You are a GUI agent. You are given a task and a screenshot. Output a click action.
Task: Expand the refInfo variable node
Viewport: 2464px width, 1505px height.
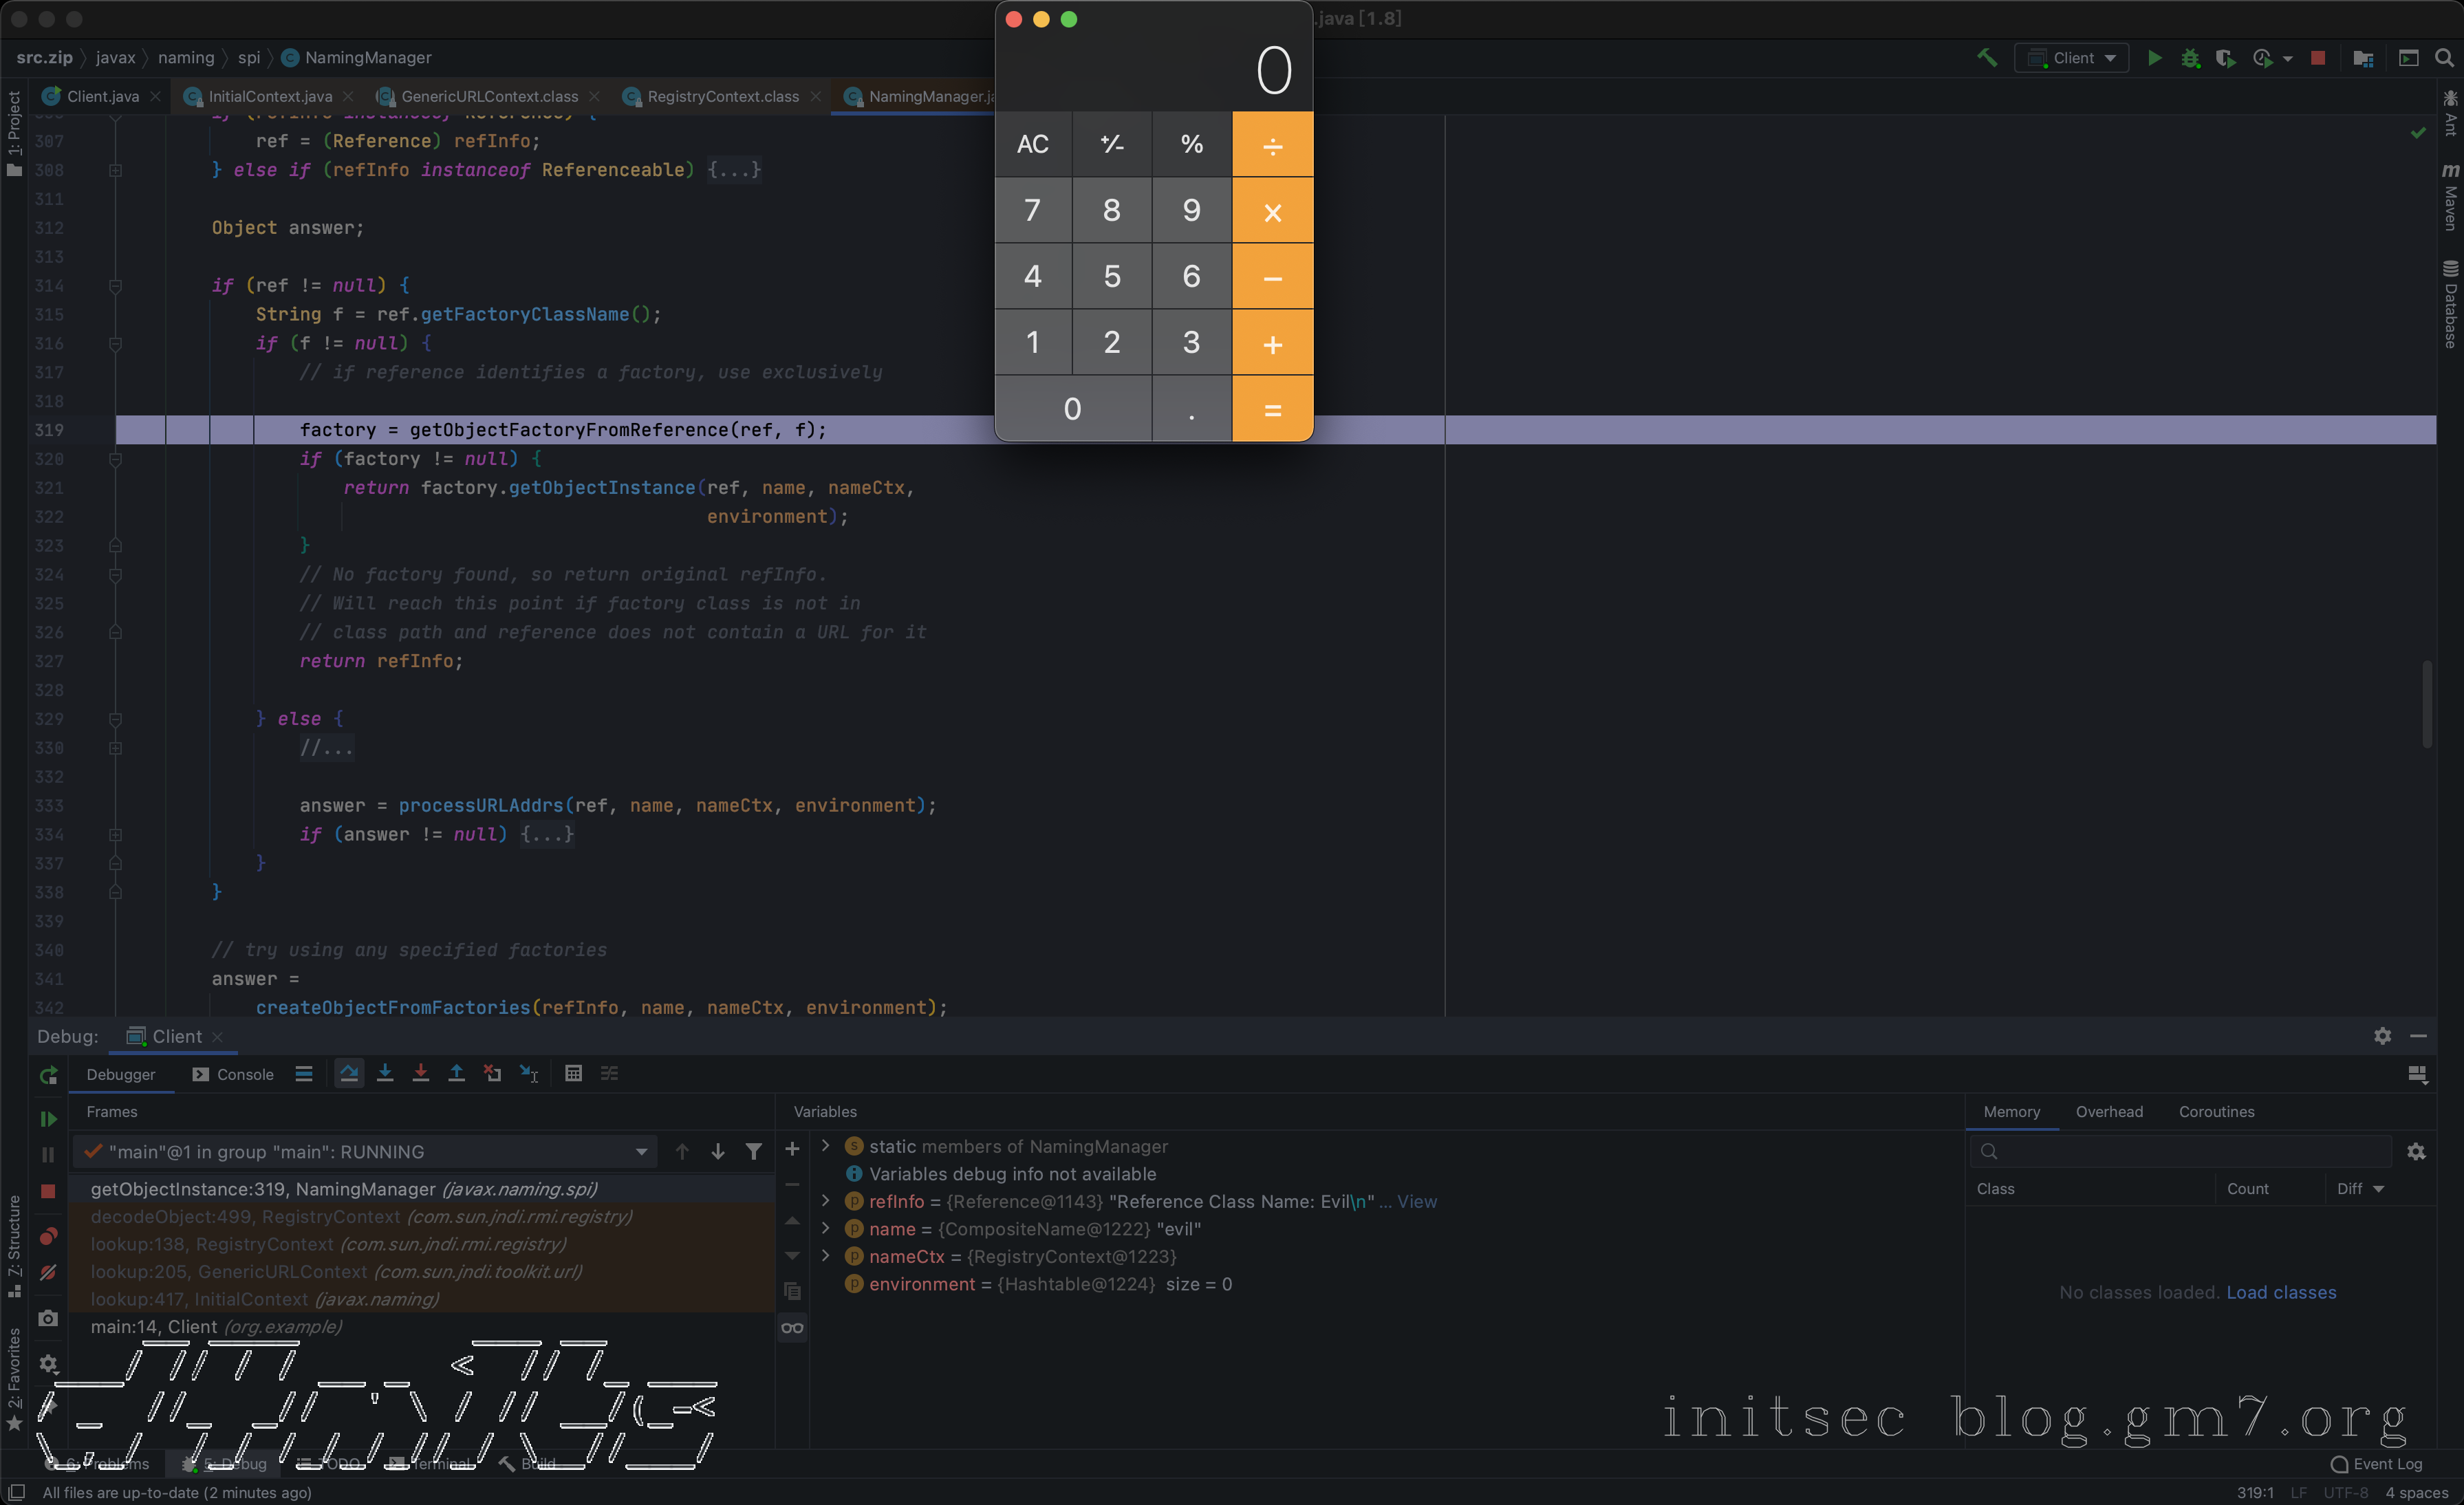[826, 1201]
